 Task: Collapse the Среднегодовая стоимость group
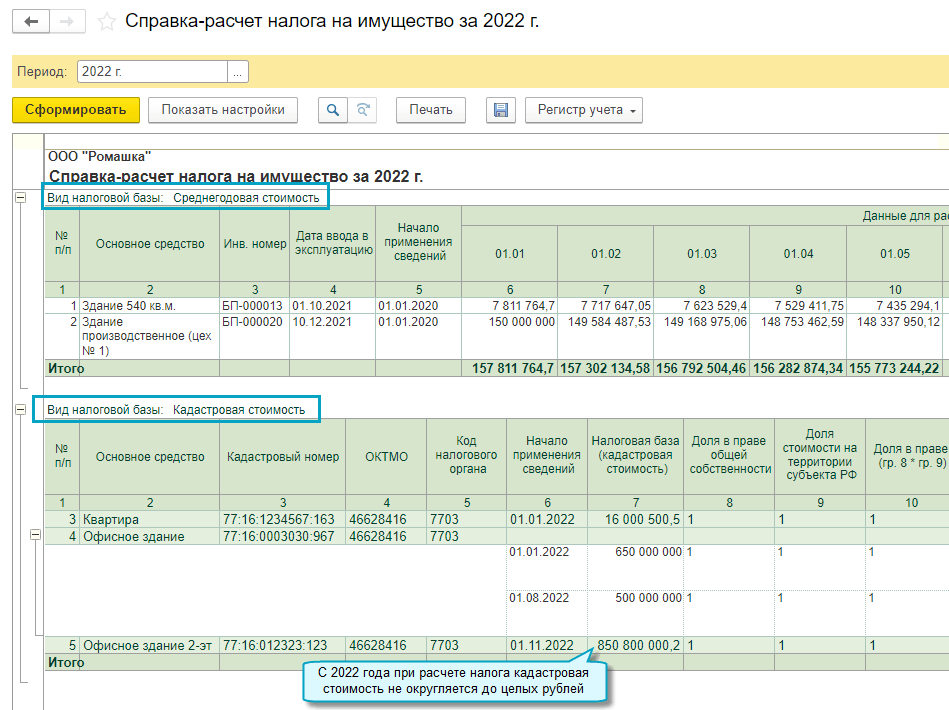20,198
